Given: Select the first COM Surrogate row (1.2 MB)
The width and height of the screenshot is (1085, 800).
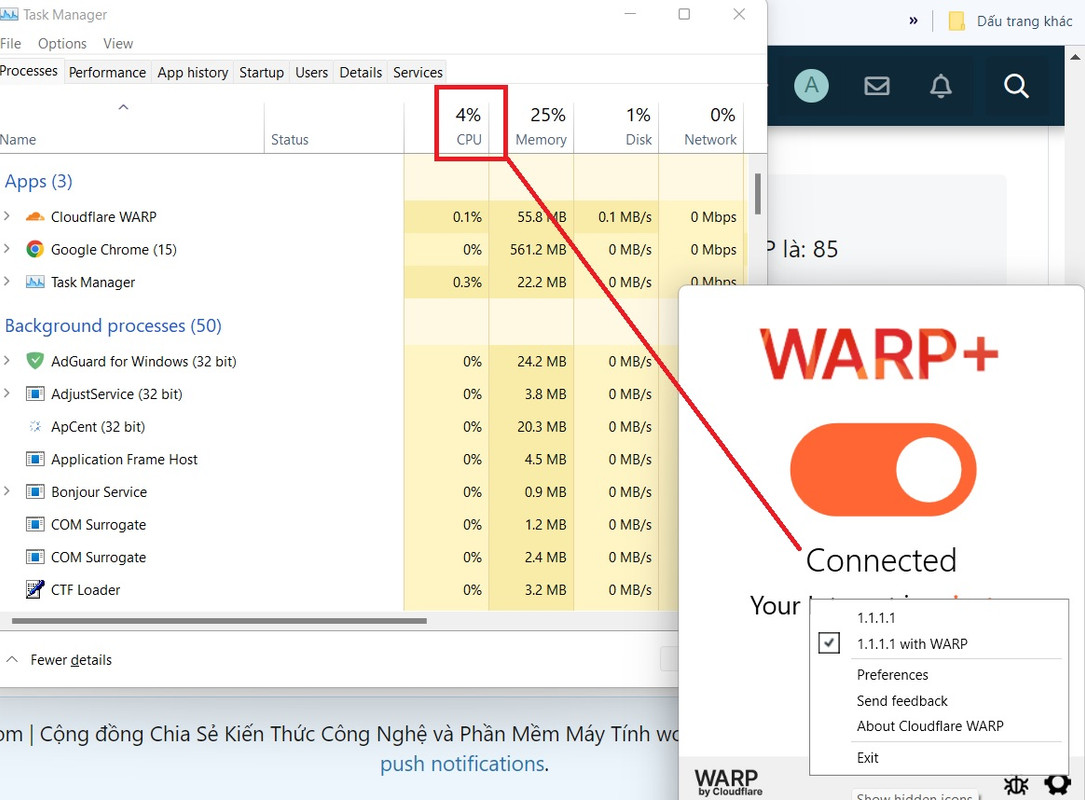Looking at the screenshot, I should point(339,525).
